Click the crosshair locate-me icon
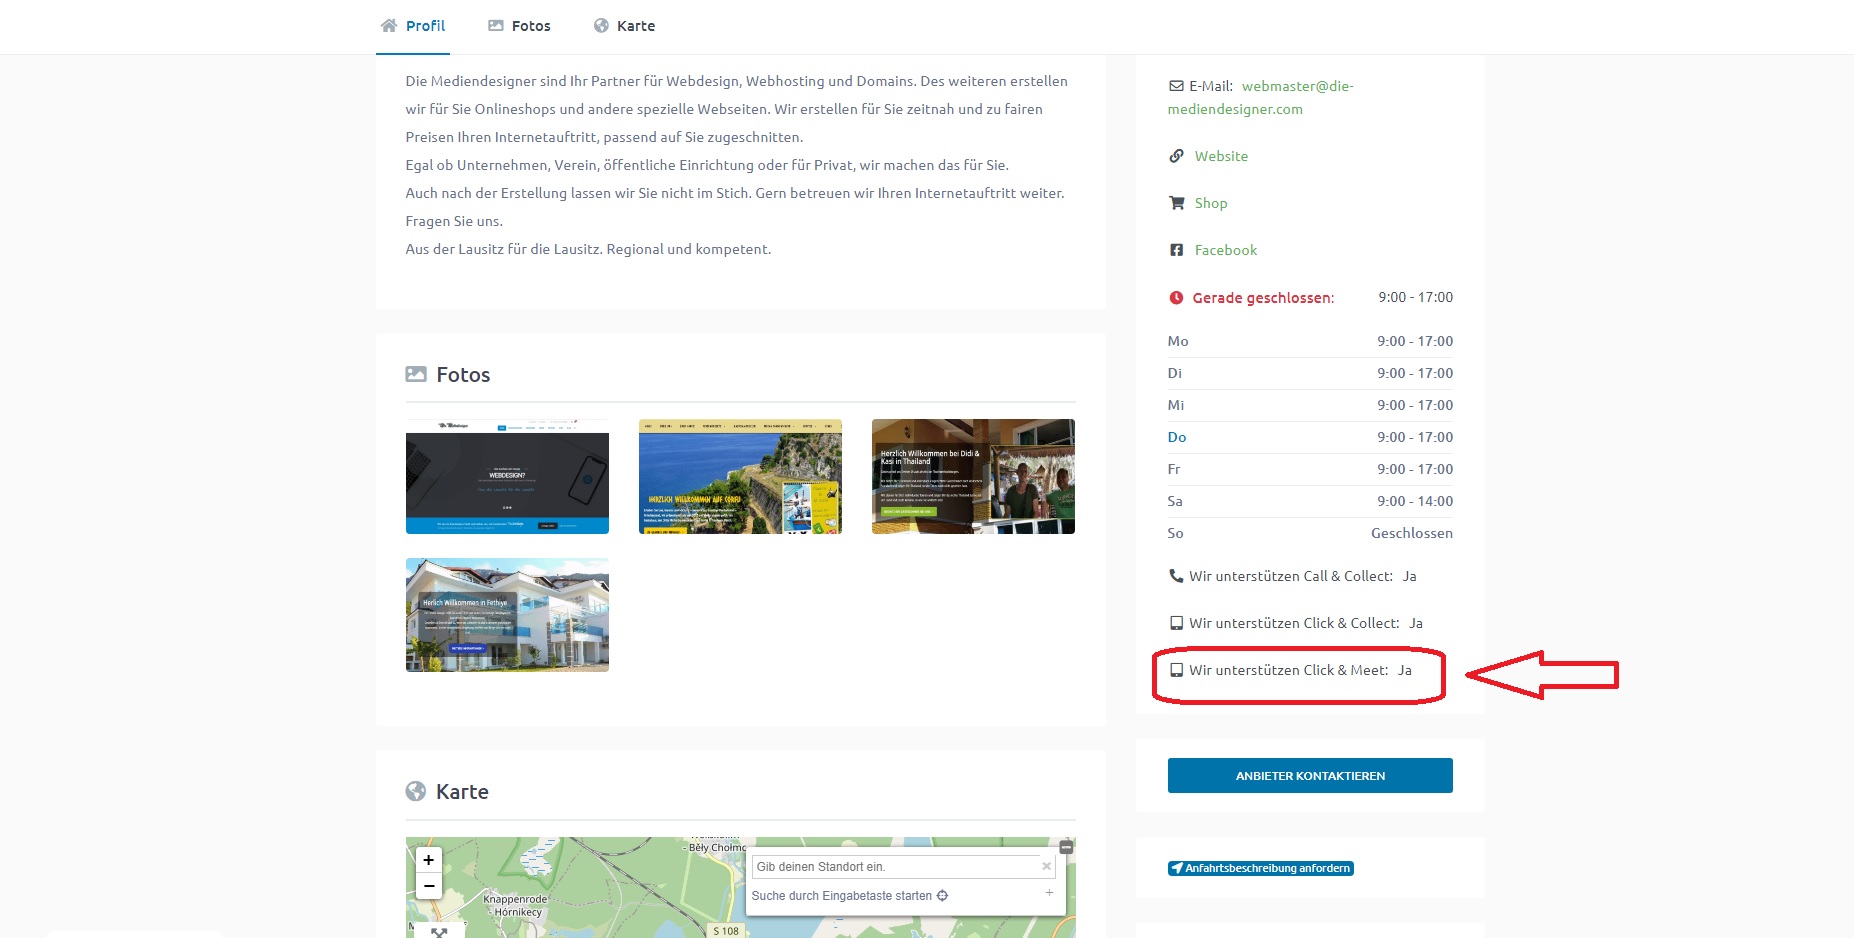The image size is (1854, 938). 942,896
